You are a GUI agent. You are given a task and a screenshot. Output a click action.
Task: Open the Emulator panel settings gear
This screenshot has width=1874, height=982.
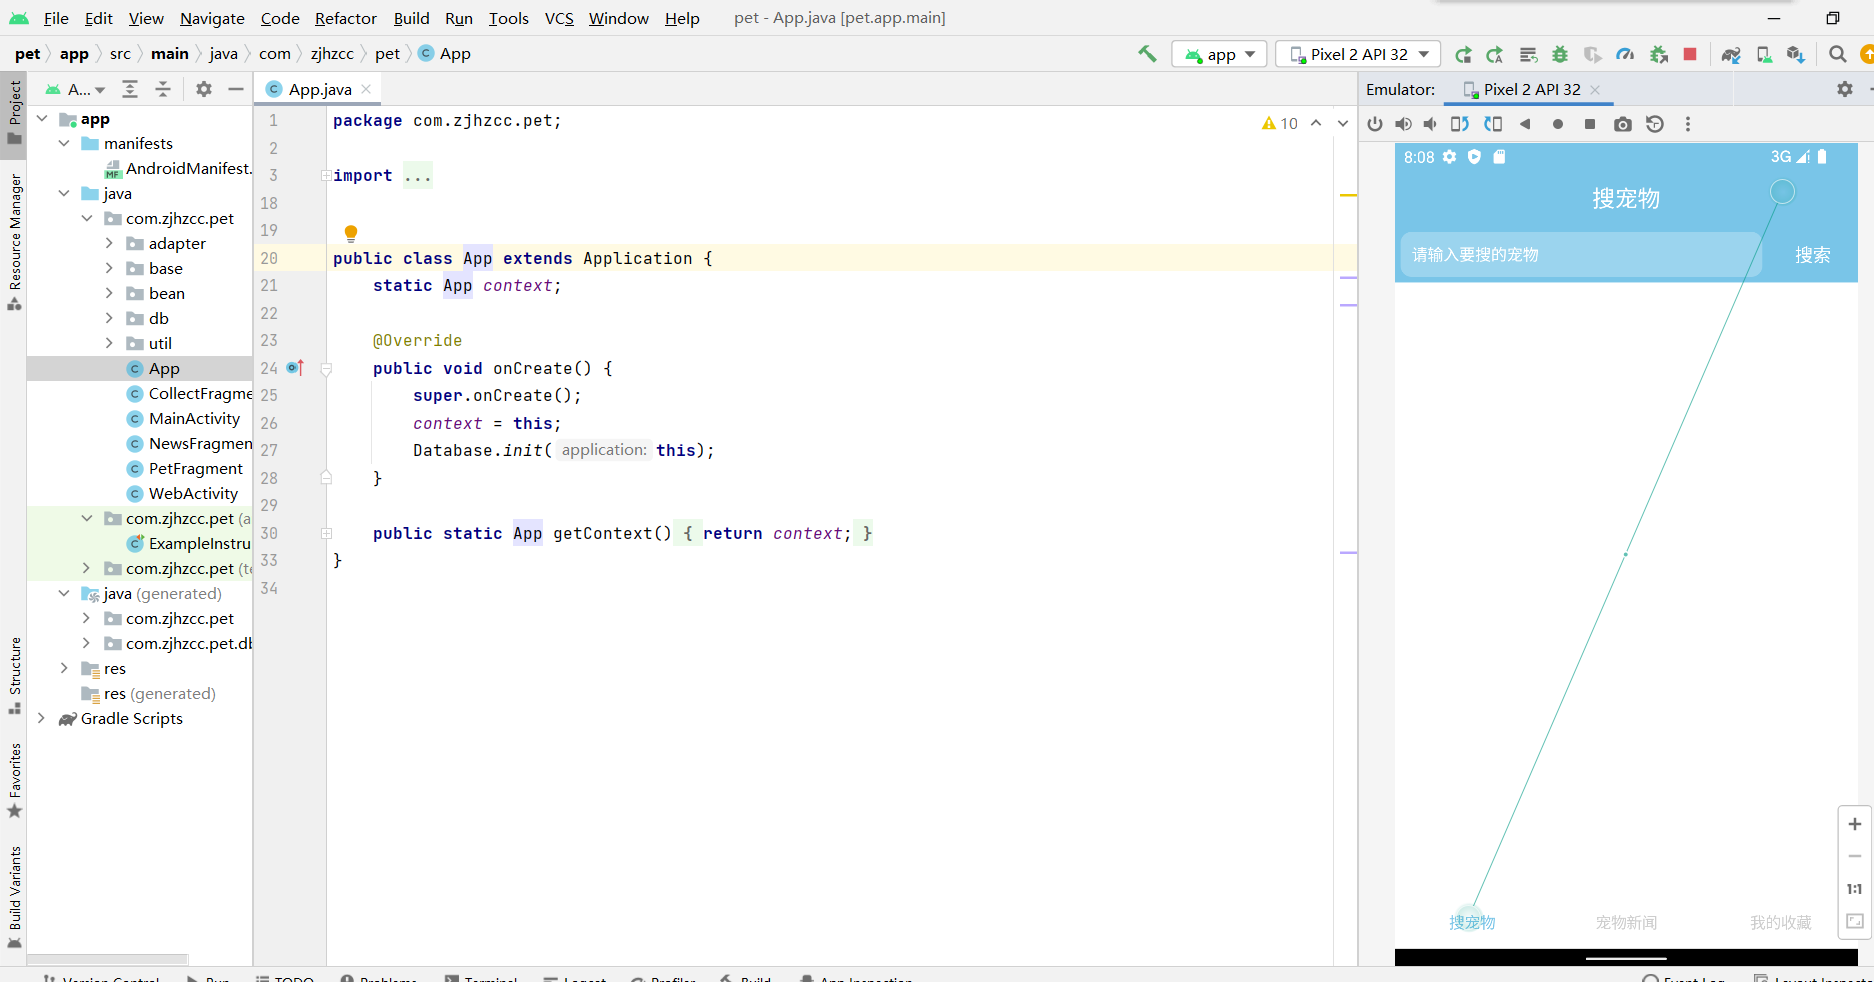click(1845, 89)
